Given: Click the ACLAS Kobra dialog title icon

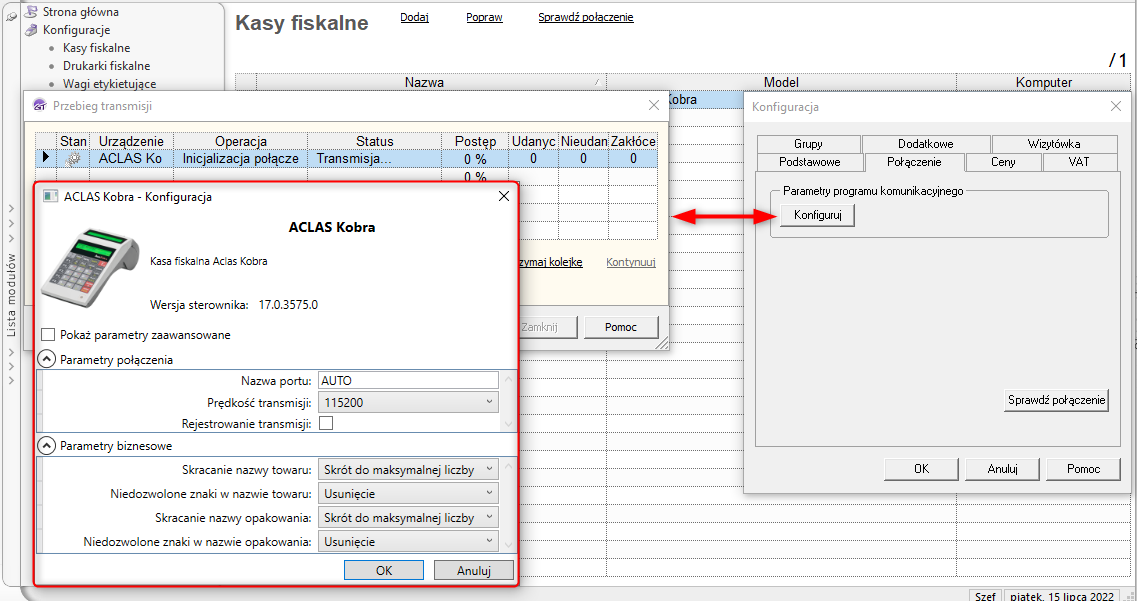Looking at the screenshot, I should (x=51, y=196).
